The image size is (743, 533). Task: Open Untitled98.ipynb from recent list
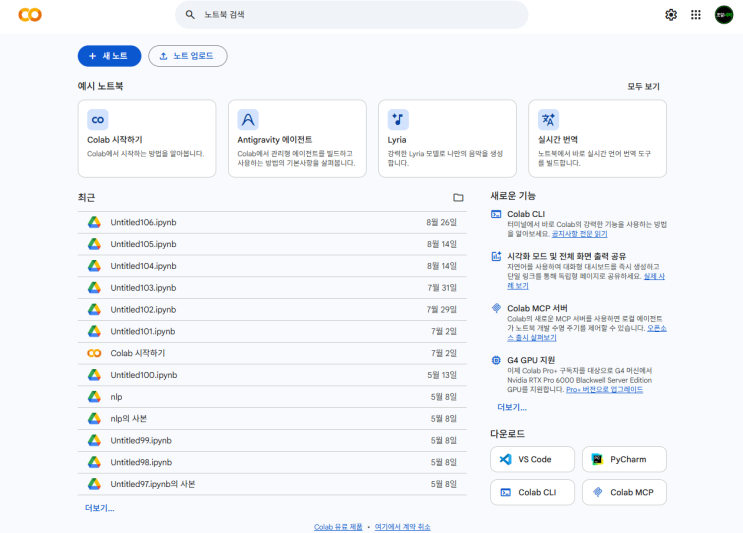[272, 462]
